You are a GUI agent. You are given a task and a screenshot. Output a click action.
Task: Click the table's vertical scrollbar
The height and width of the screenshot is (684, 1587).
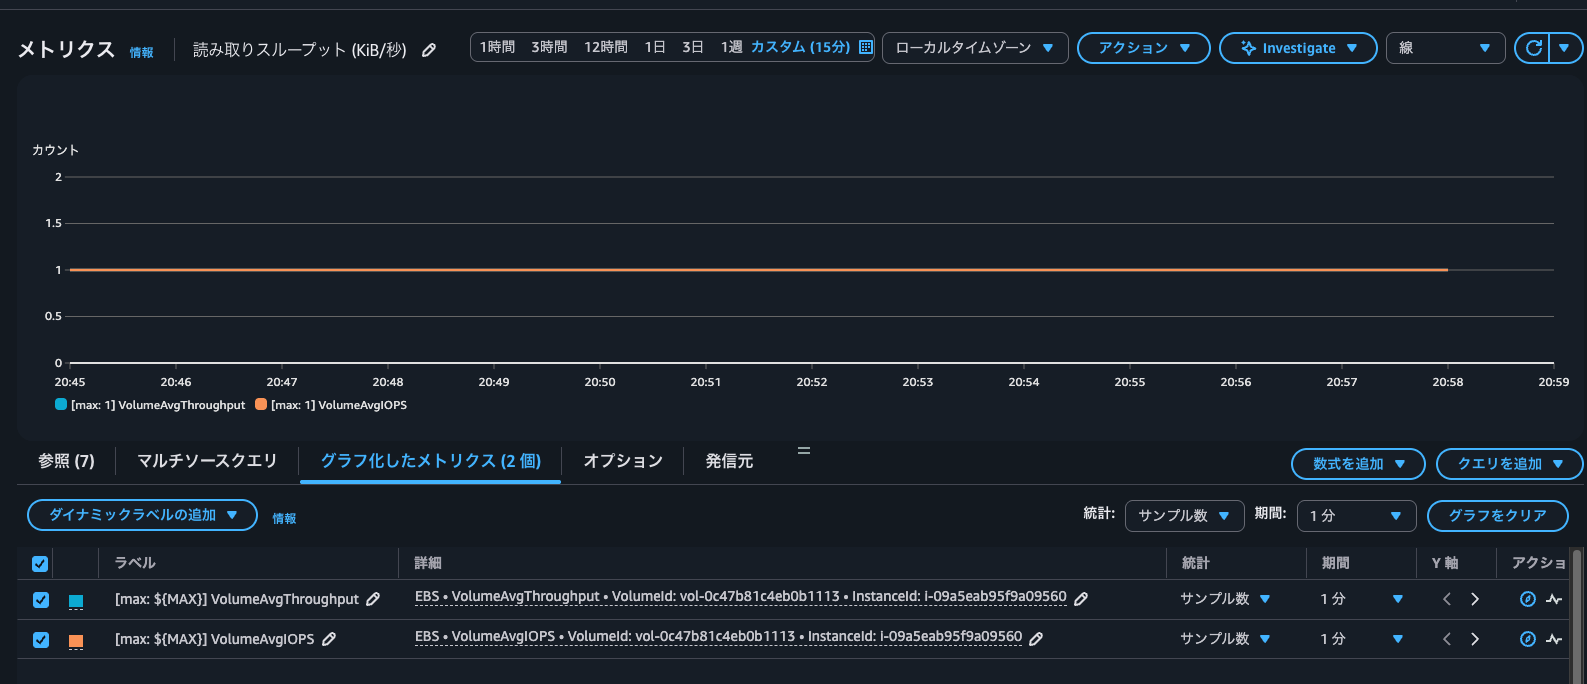click(1578, 615)
